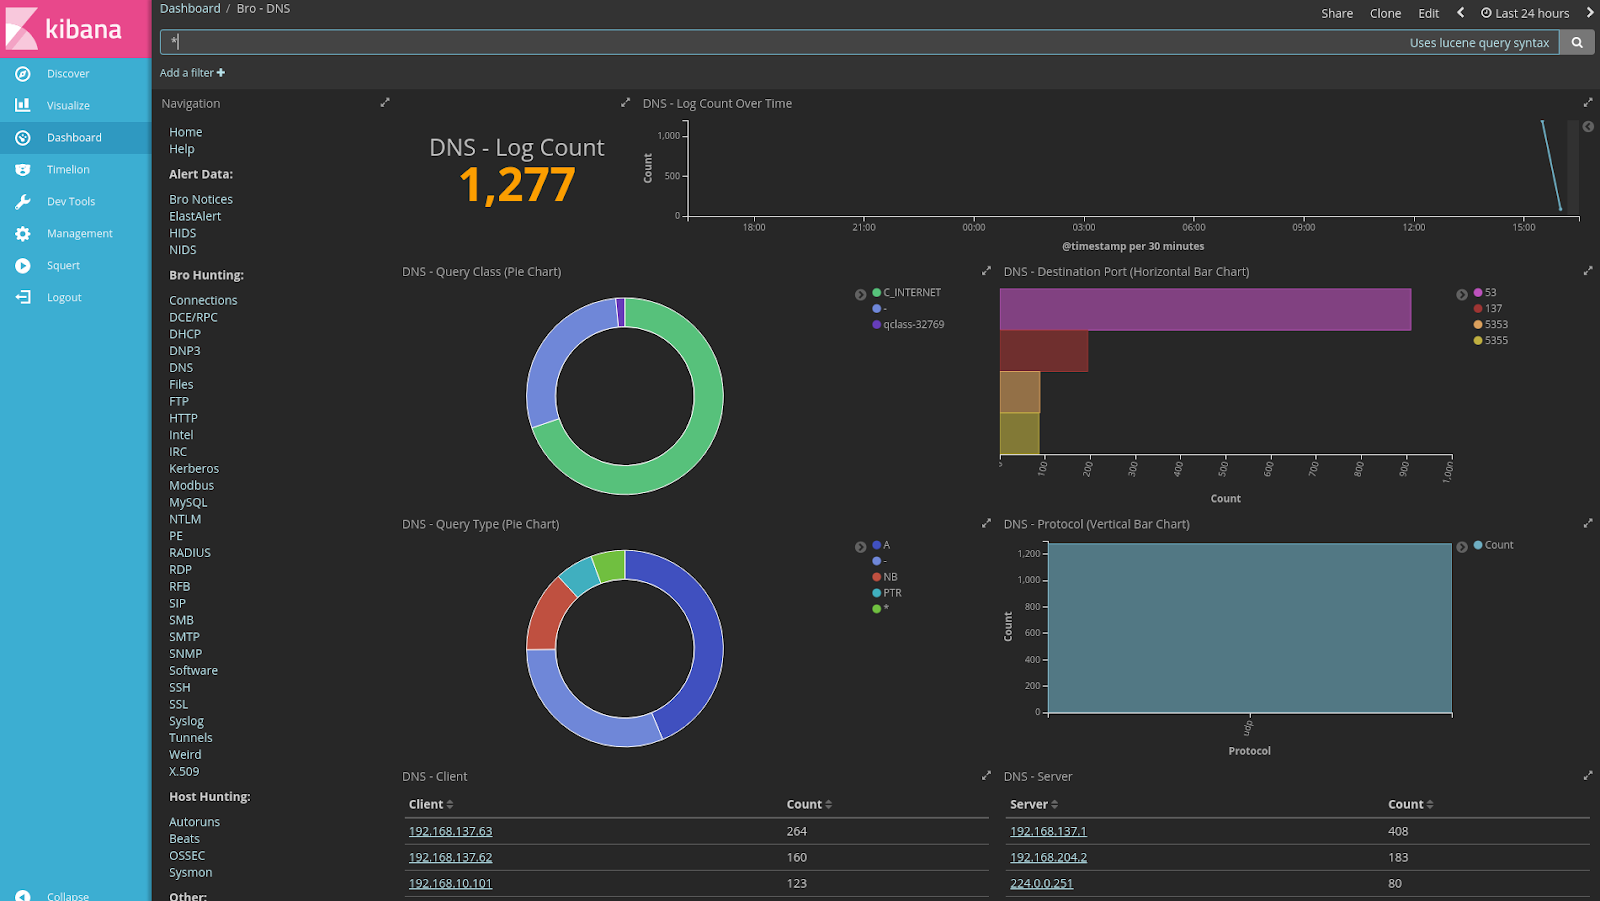Image resolution: width=1600 pixels, height=901 pixels.
Task: Toggle port 137 legend entry
Action: [x=1488, y=309]
